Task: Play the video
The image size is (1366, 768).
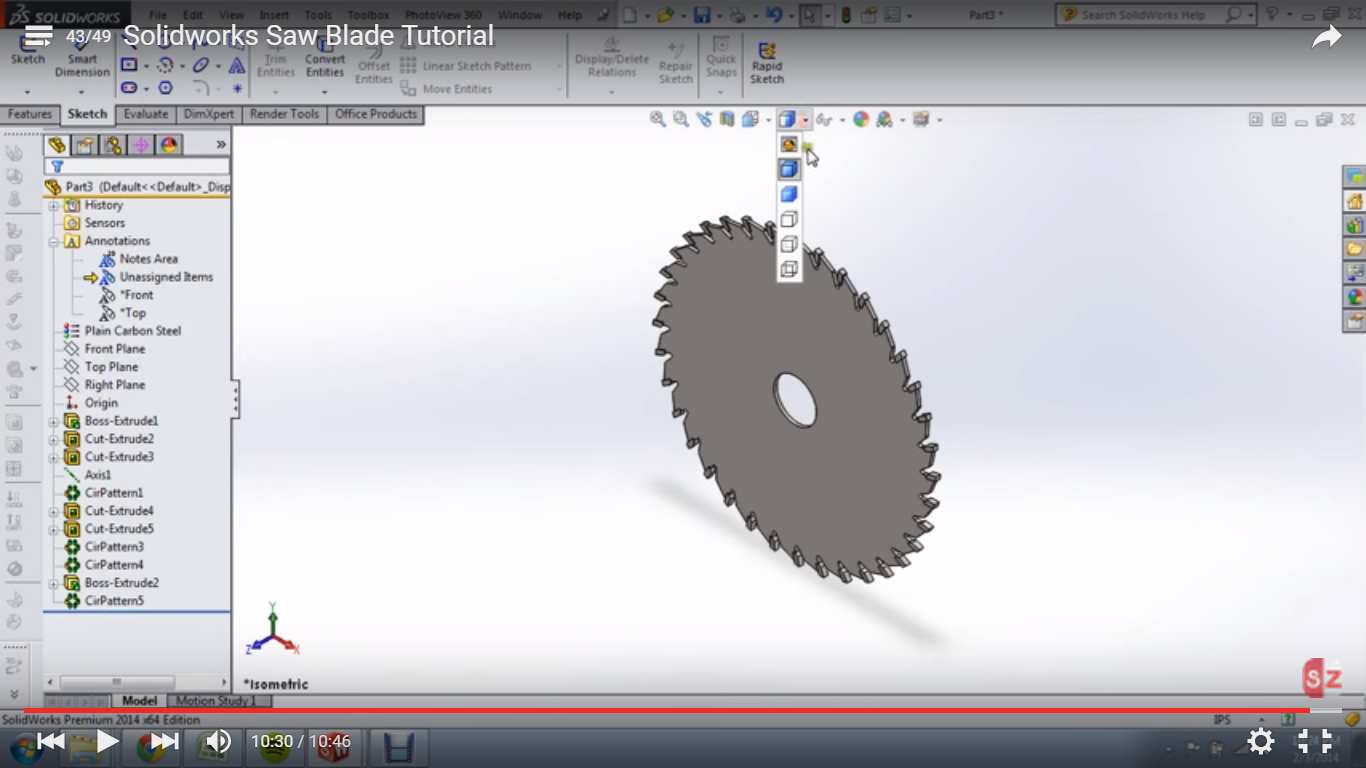Action: [x=107, y=741]
